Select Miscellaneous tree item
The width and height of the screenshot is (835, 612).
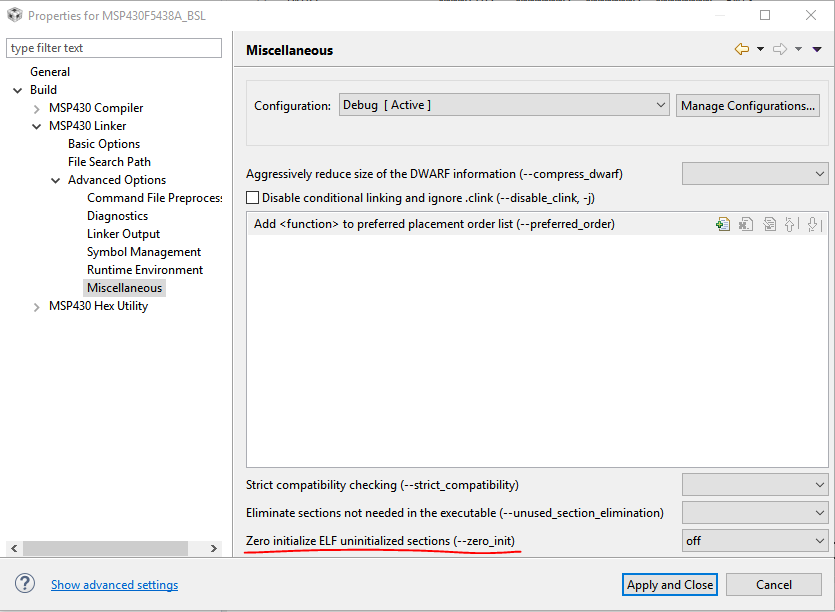tap(124, 288)
